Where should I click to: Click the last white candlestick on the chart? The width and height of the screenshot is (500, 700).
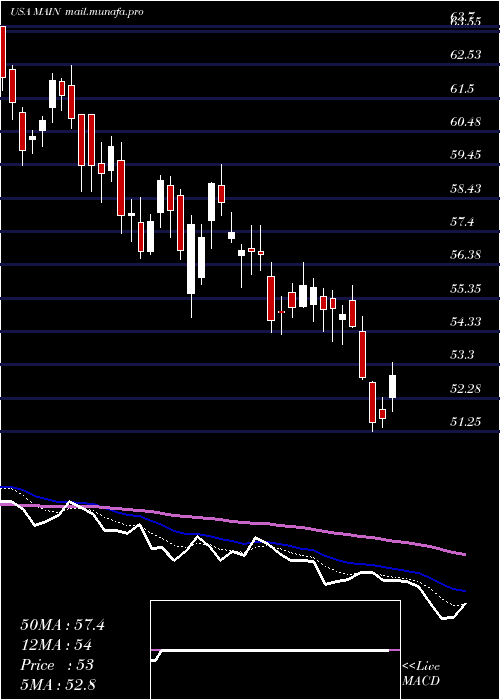tap(393, 386)
